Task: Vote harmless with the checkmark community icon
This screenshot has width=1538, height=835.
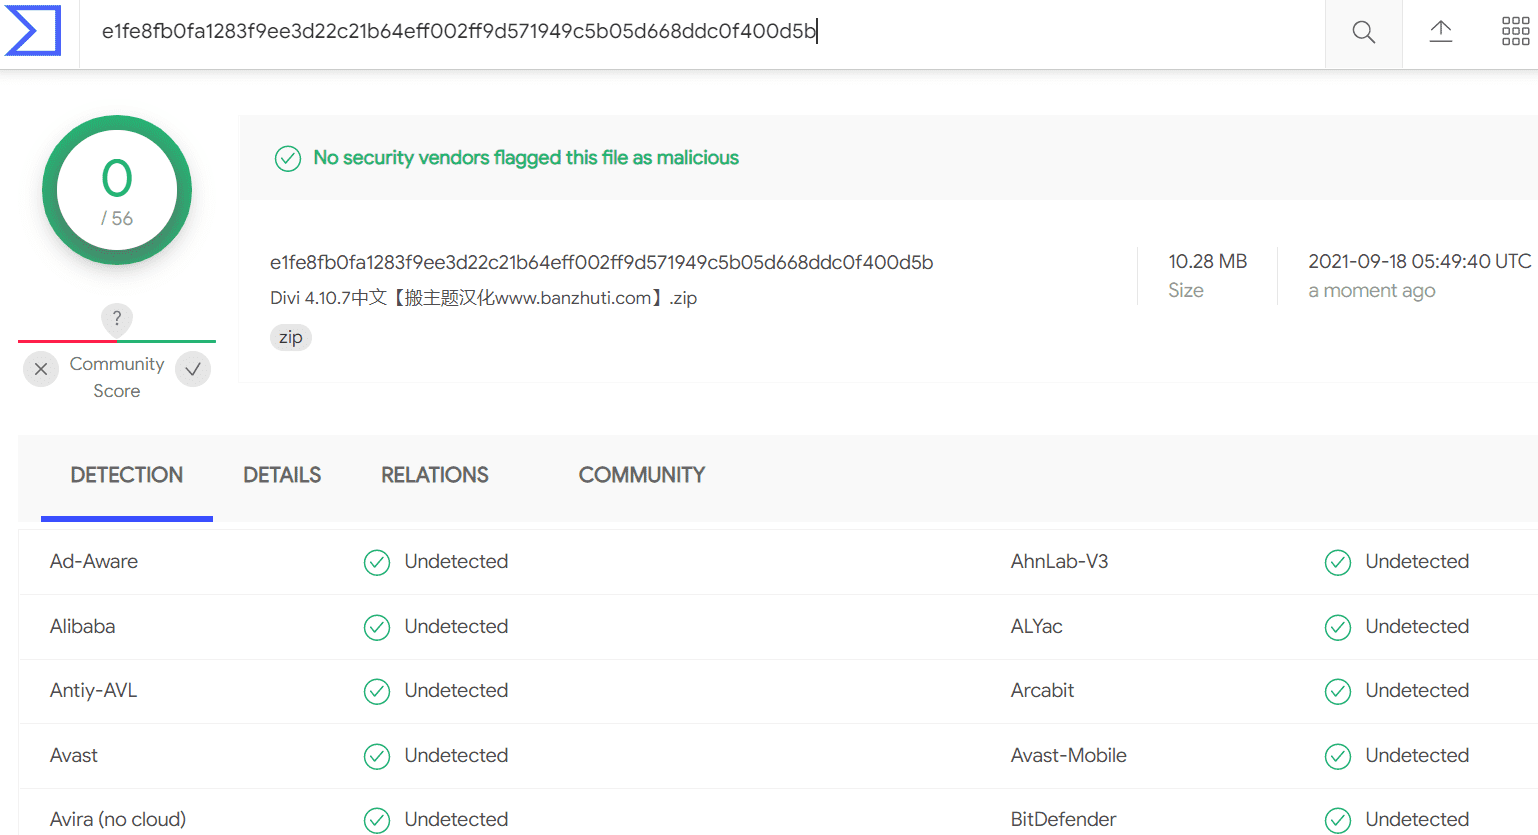Action: tap(193, 369)
